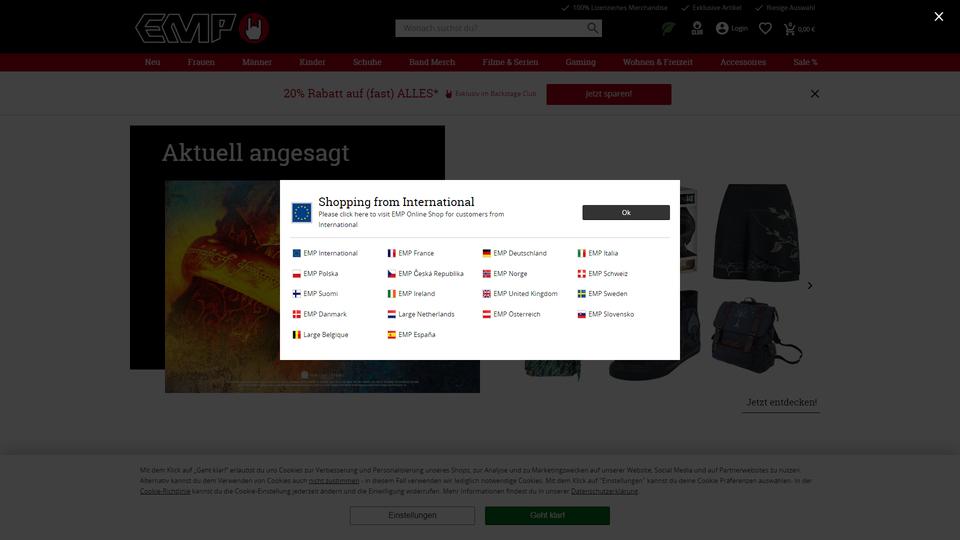Select EMP Italia shop link
The width and height of the screenshot is (960, 540).
598,253
